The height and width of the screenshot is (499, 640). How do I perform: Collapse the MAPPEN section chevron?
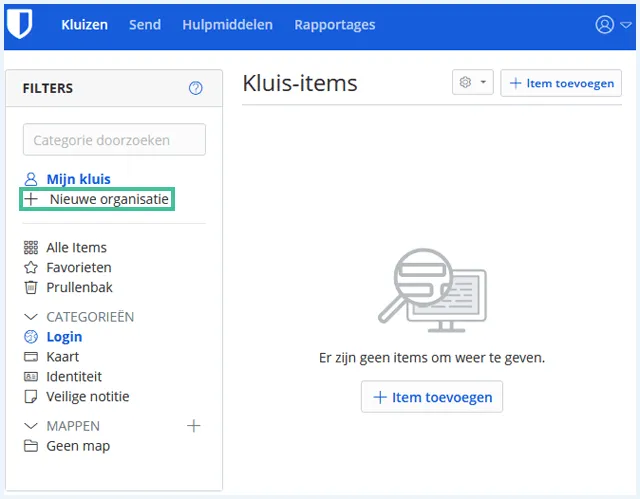(x=31, y=426)
